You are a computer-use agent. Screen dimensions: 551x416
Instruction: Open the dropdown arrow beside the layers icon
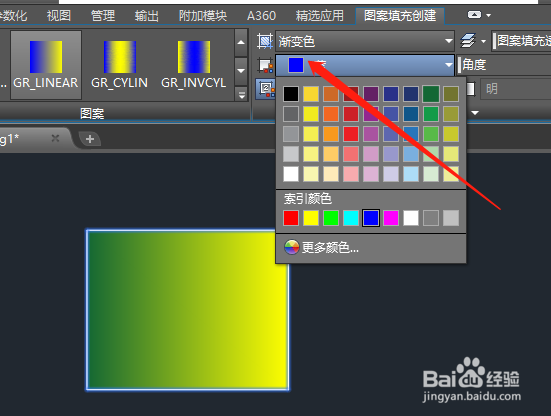coord(484,41)
